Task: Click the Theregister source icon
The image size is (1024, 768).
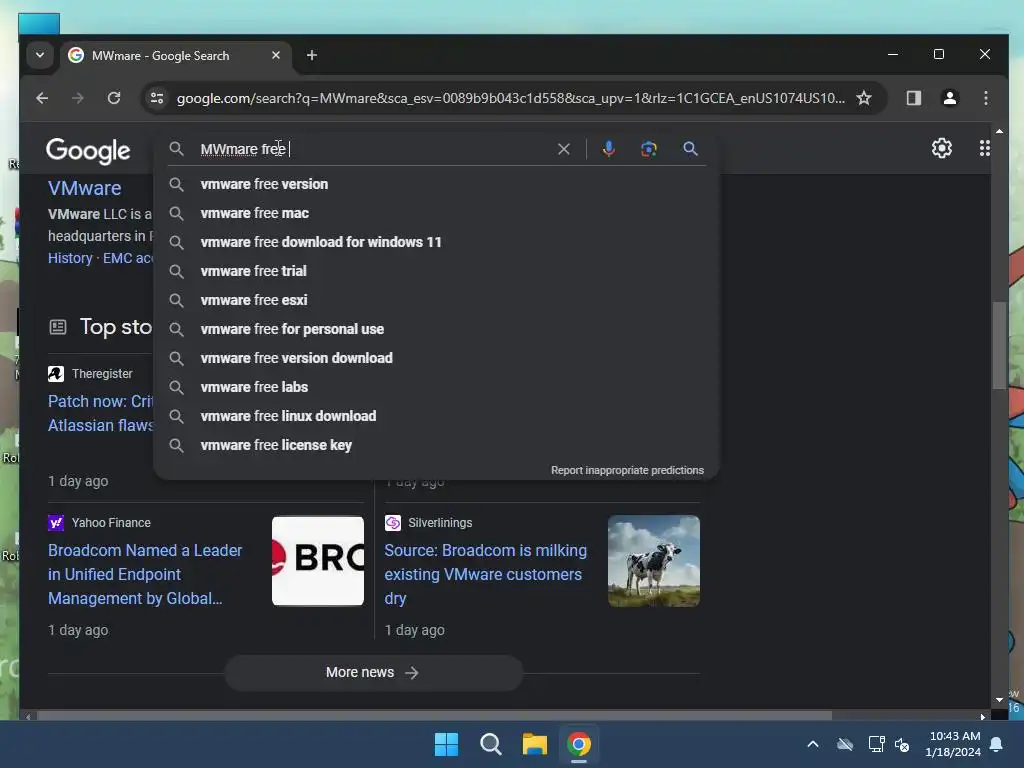Action: (x=56, y=374)
